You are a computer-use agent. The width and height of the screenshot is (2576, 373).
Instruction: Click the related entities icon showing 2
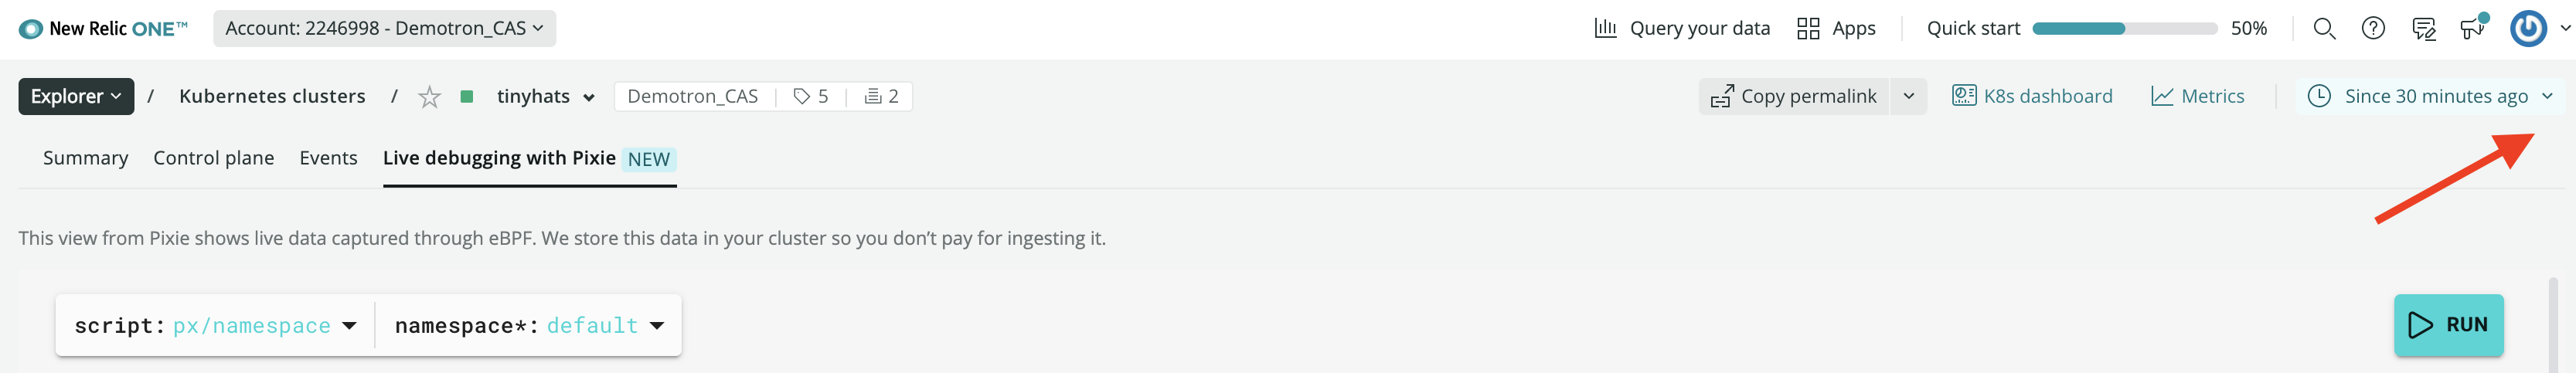[881, 97]
